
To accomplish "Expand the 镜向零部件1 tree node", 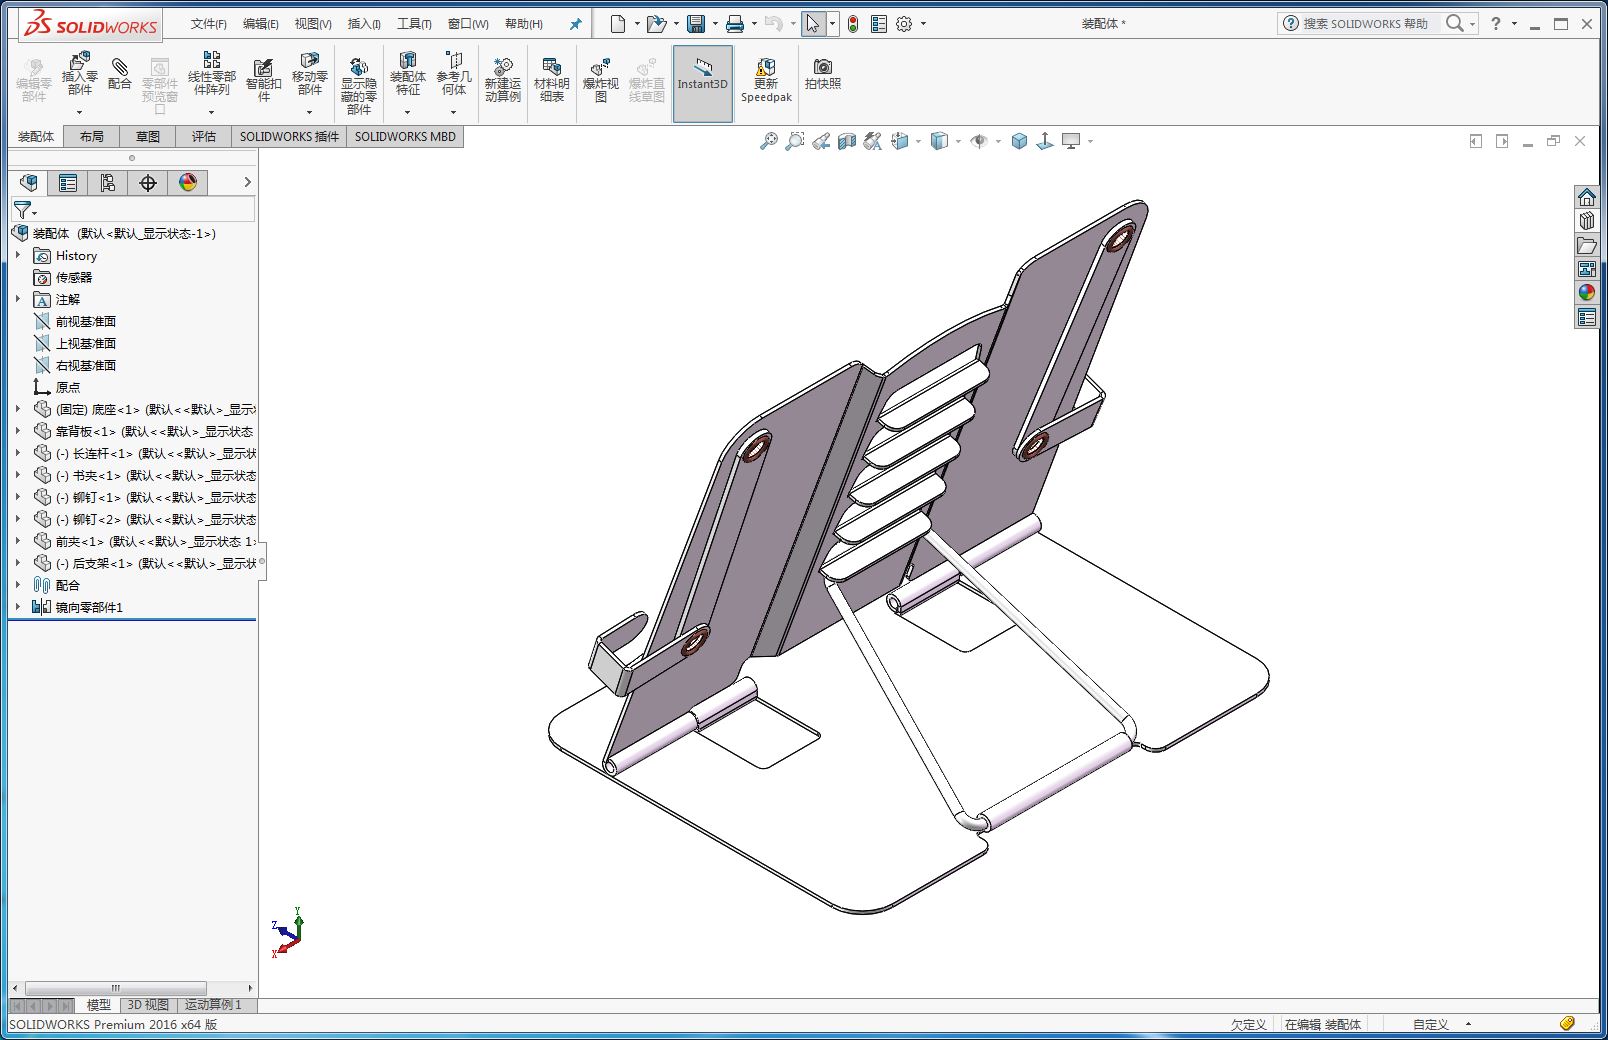I will pos(18,607).
